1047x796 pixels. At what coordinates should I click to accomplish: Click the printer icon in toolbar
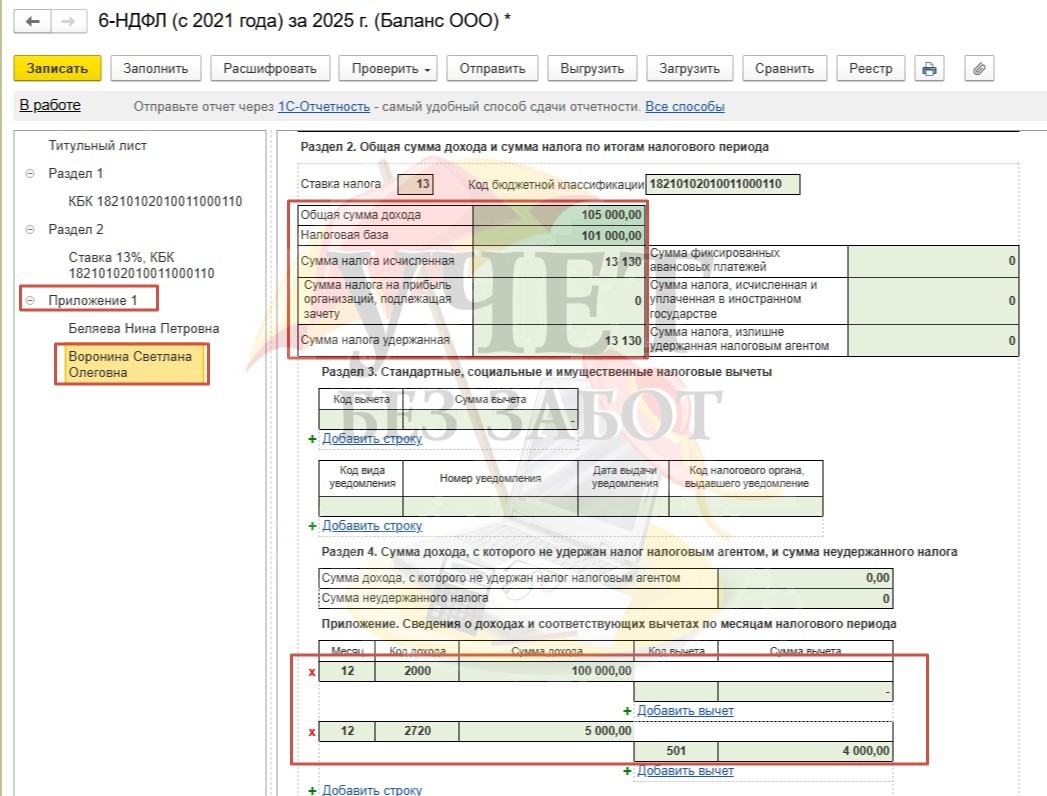coord(930,69)
